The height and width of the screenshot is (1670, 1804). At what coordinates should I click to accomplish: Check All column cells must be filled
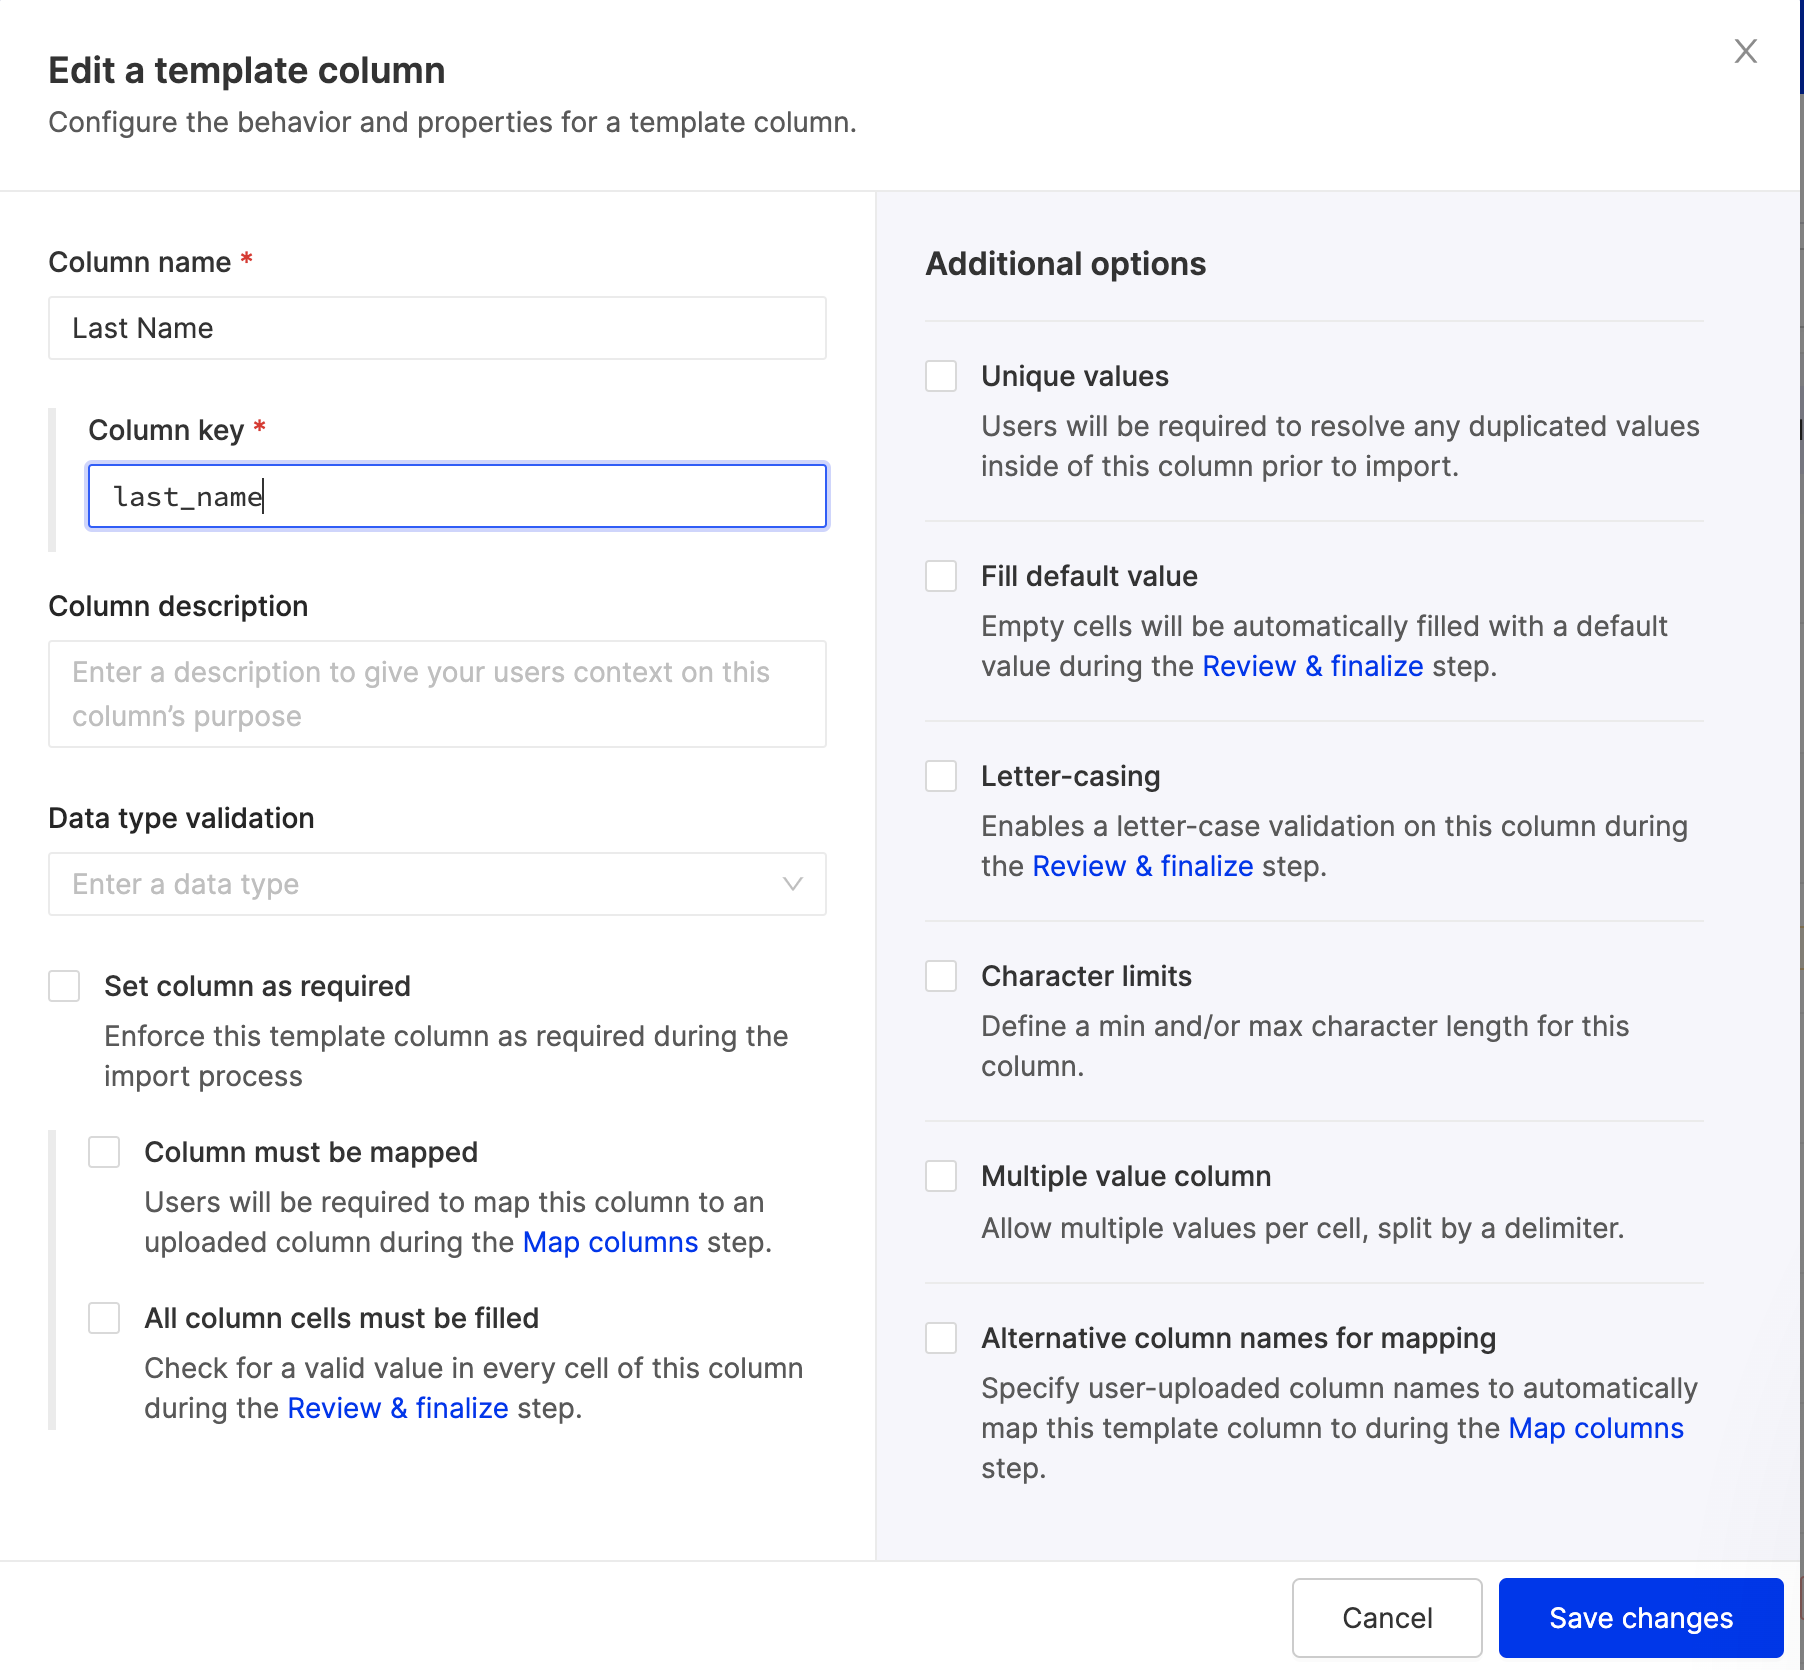105,1319
